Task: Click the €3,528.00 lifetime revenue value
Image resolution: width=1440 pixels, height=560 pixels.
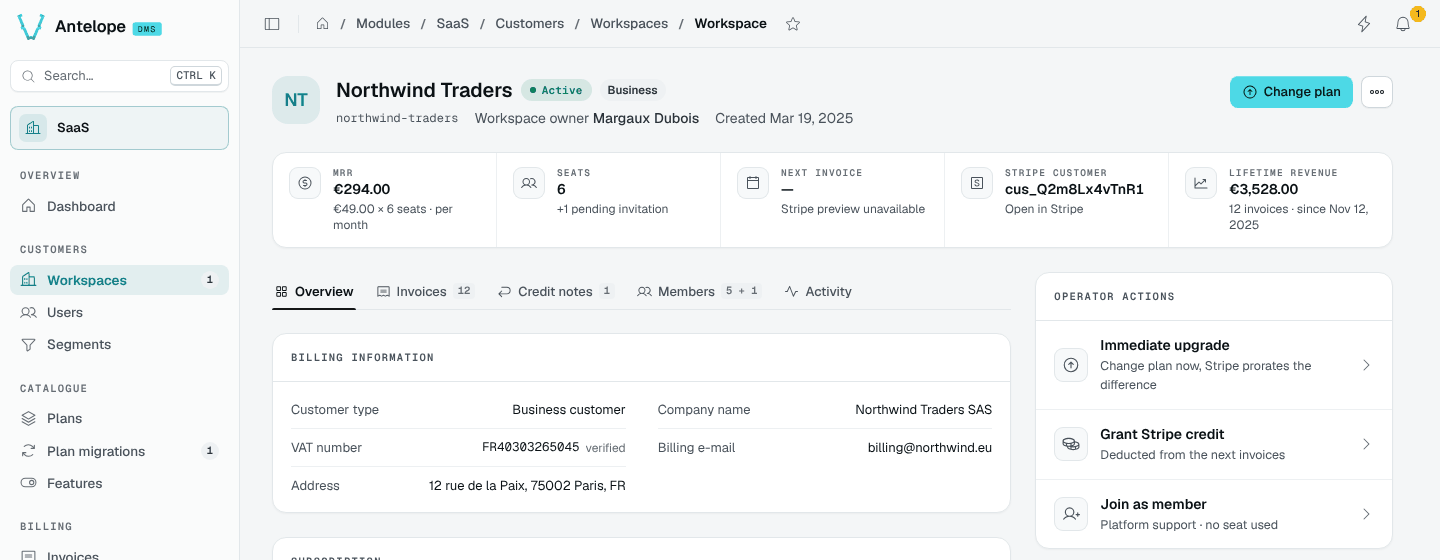Action: tap(1263, 189)
